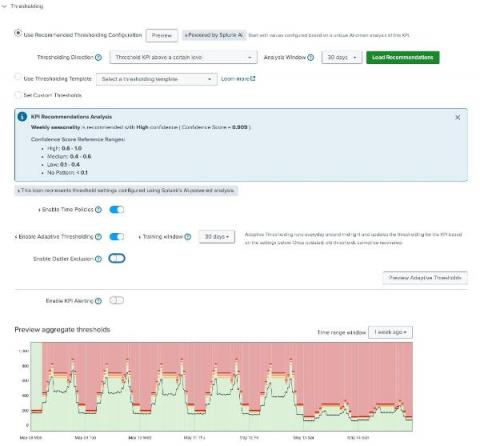Collapse the Thresholding section chevron

coord(4,6)
